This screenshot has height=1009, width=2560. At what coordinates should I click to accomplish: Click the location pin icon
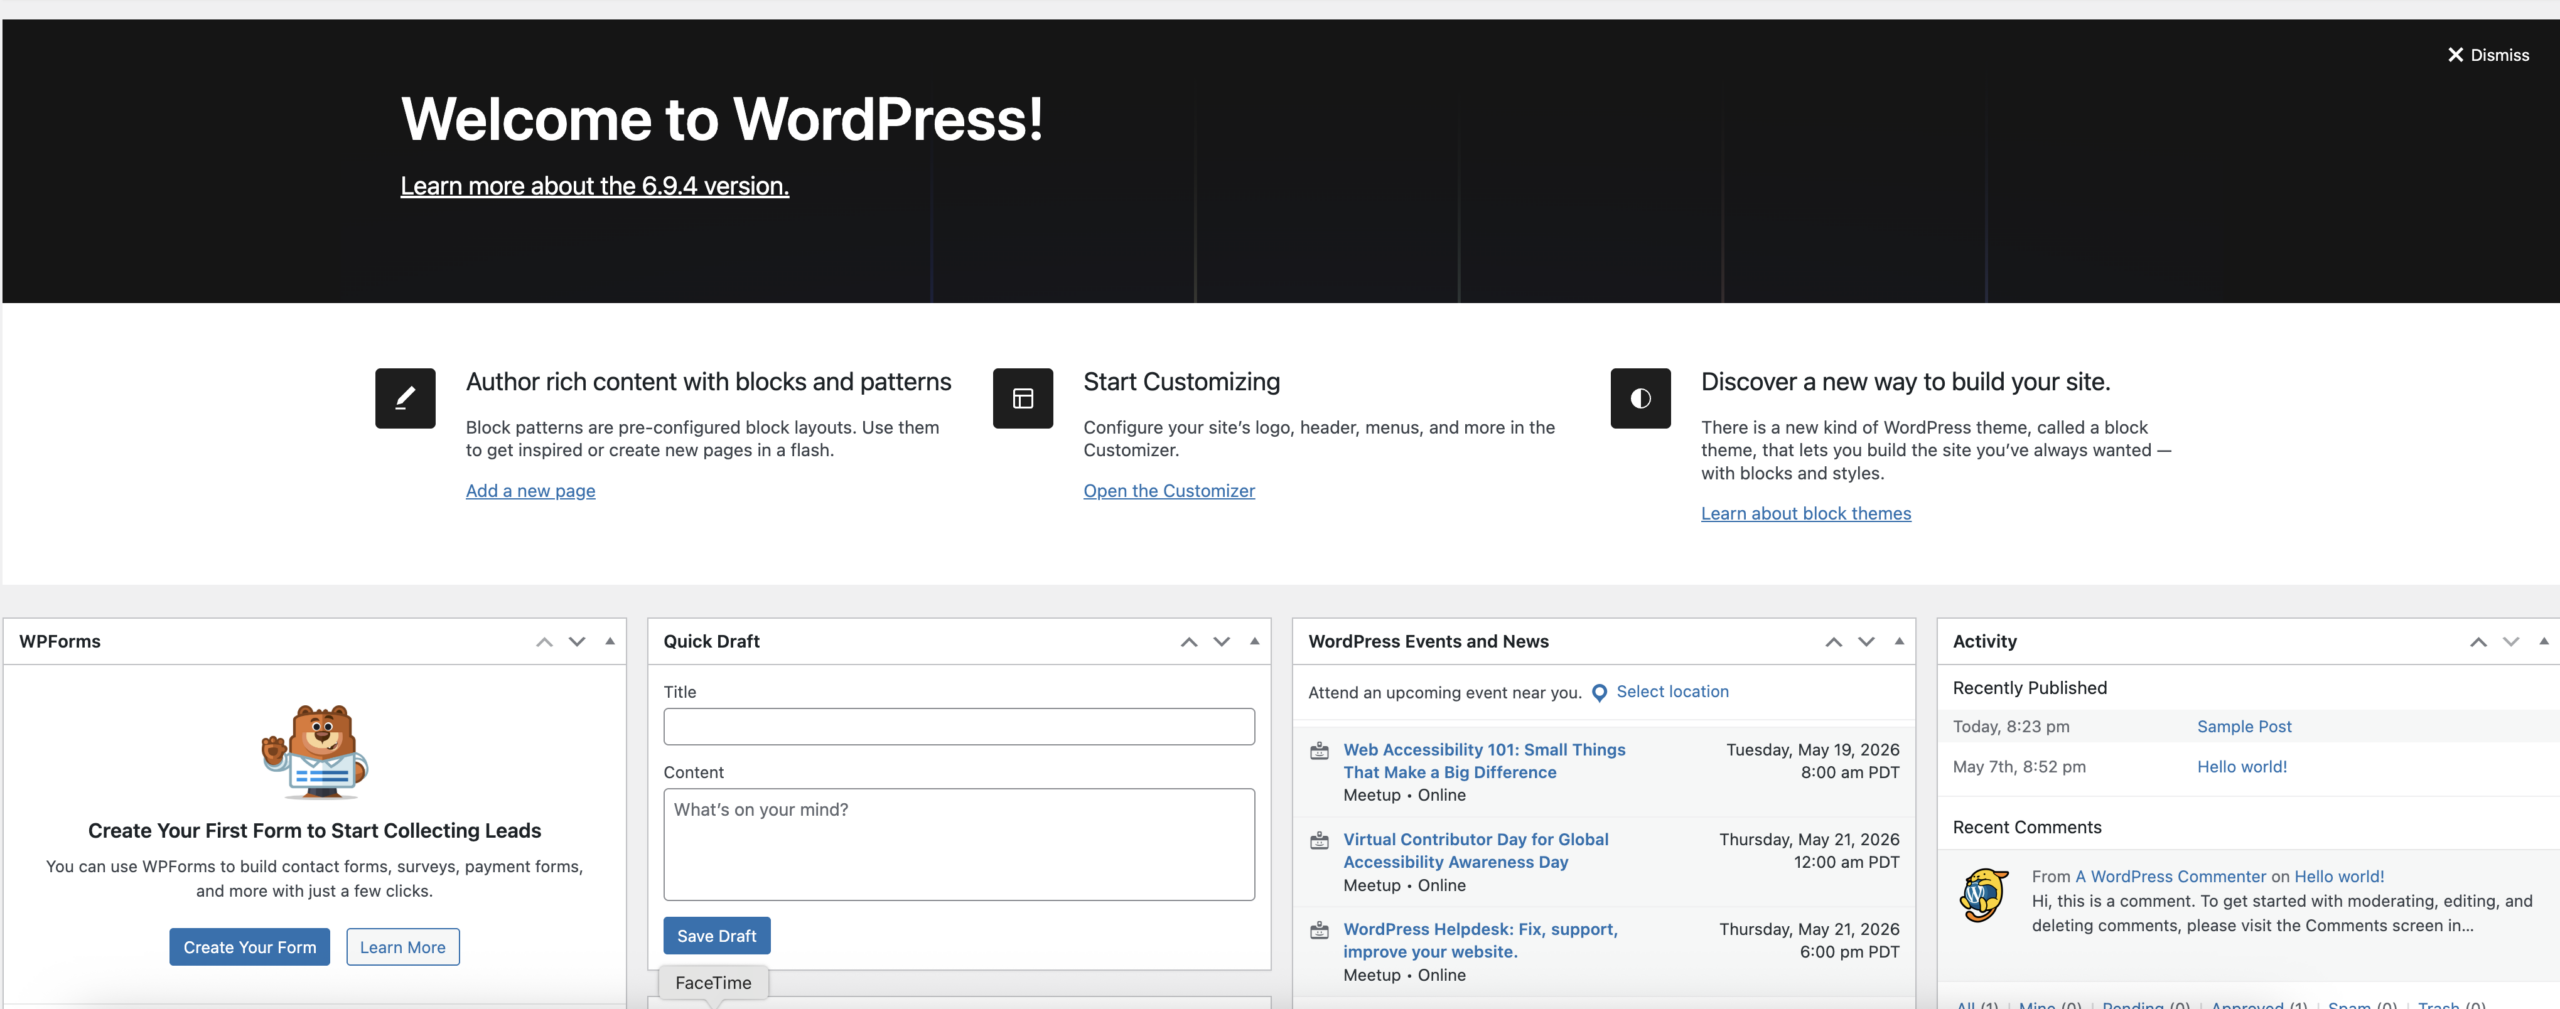tap(1599, 693)
